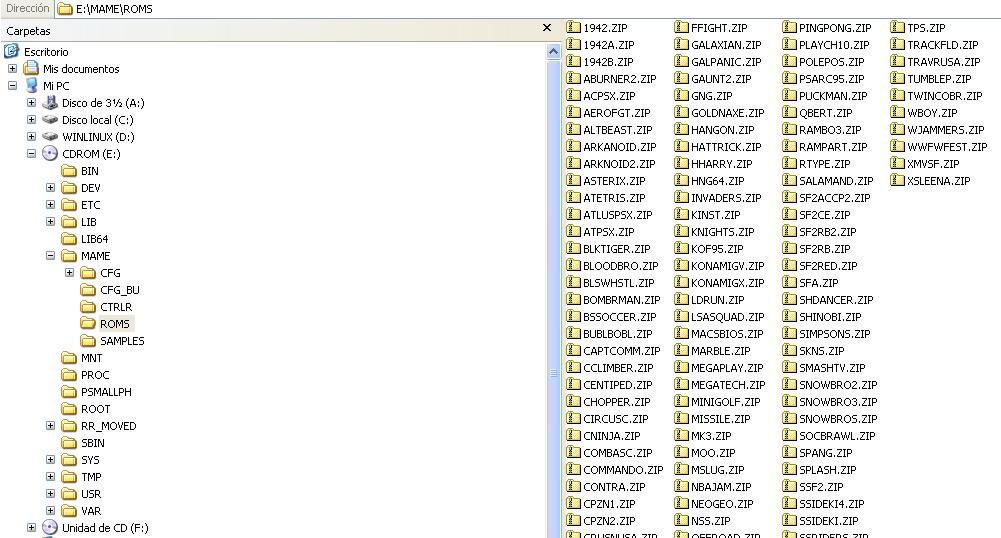Screen dimensions: 1001x538
Task: Select the SAMPLES folder in tree
Action: [122, 341]
